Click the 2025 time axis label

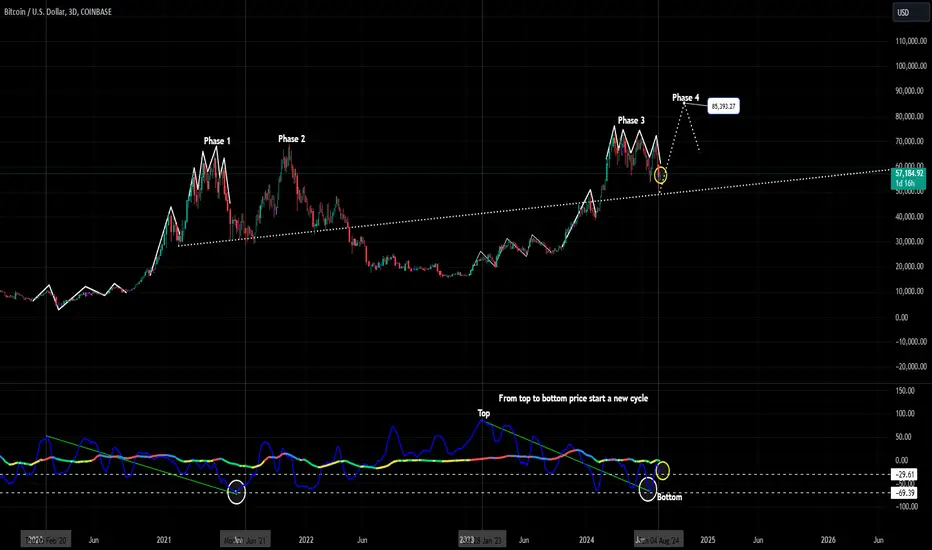(x=708, y=540)
